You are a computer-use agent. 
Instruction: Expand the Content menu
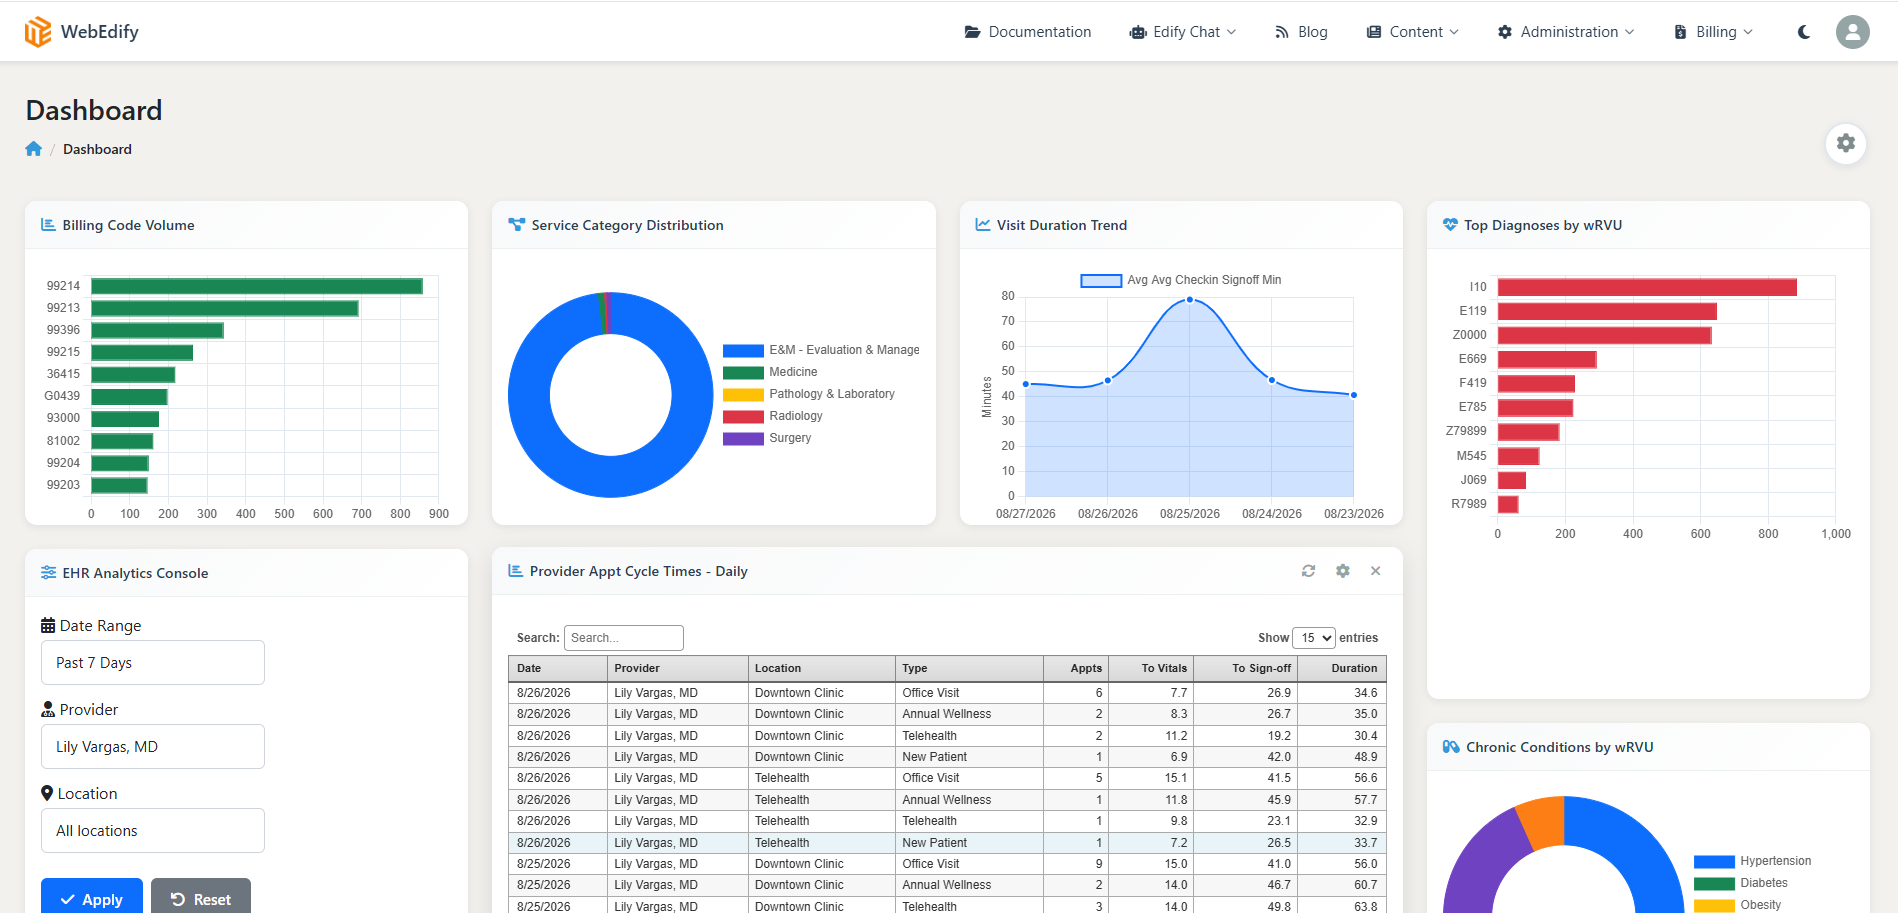click(x=1412, y=32)
